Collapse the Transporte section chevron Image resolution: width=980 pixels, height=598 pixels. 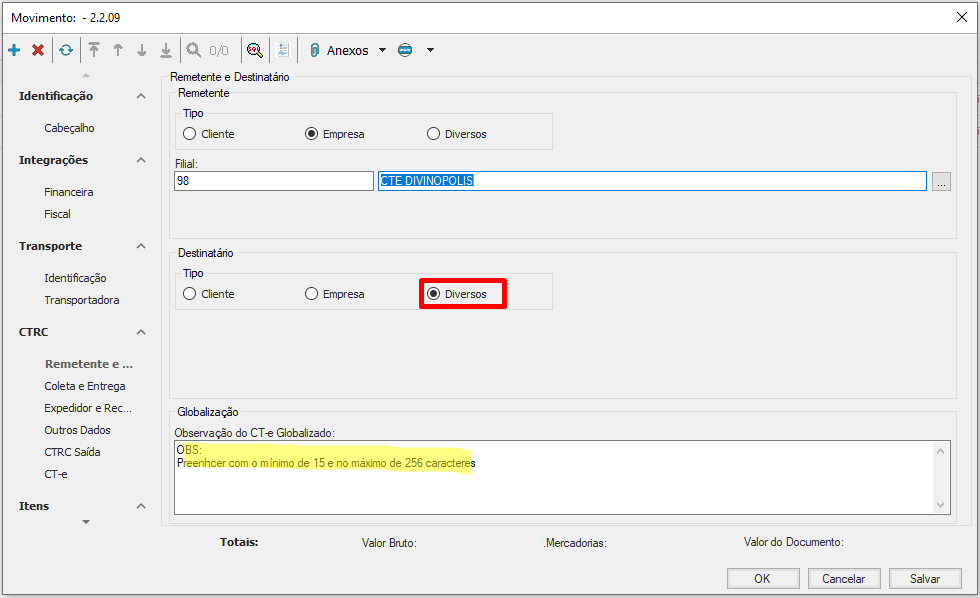pos(141,246)
